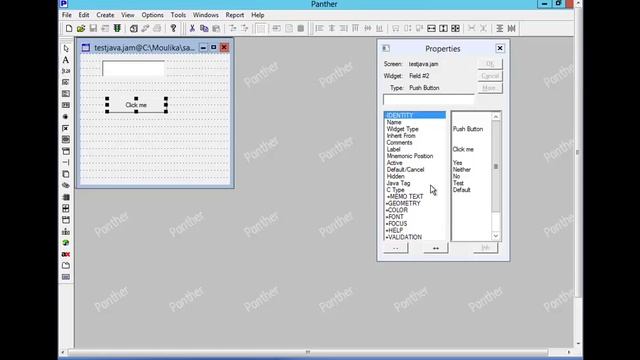This screenshot has width=640, height=360.
Task: Select the letter A static label tool
Action: point(66,60)
